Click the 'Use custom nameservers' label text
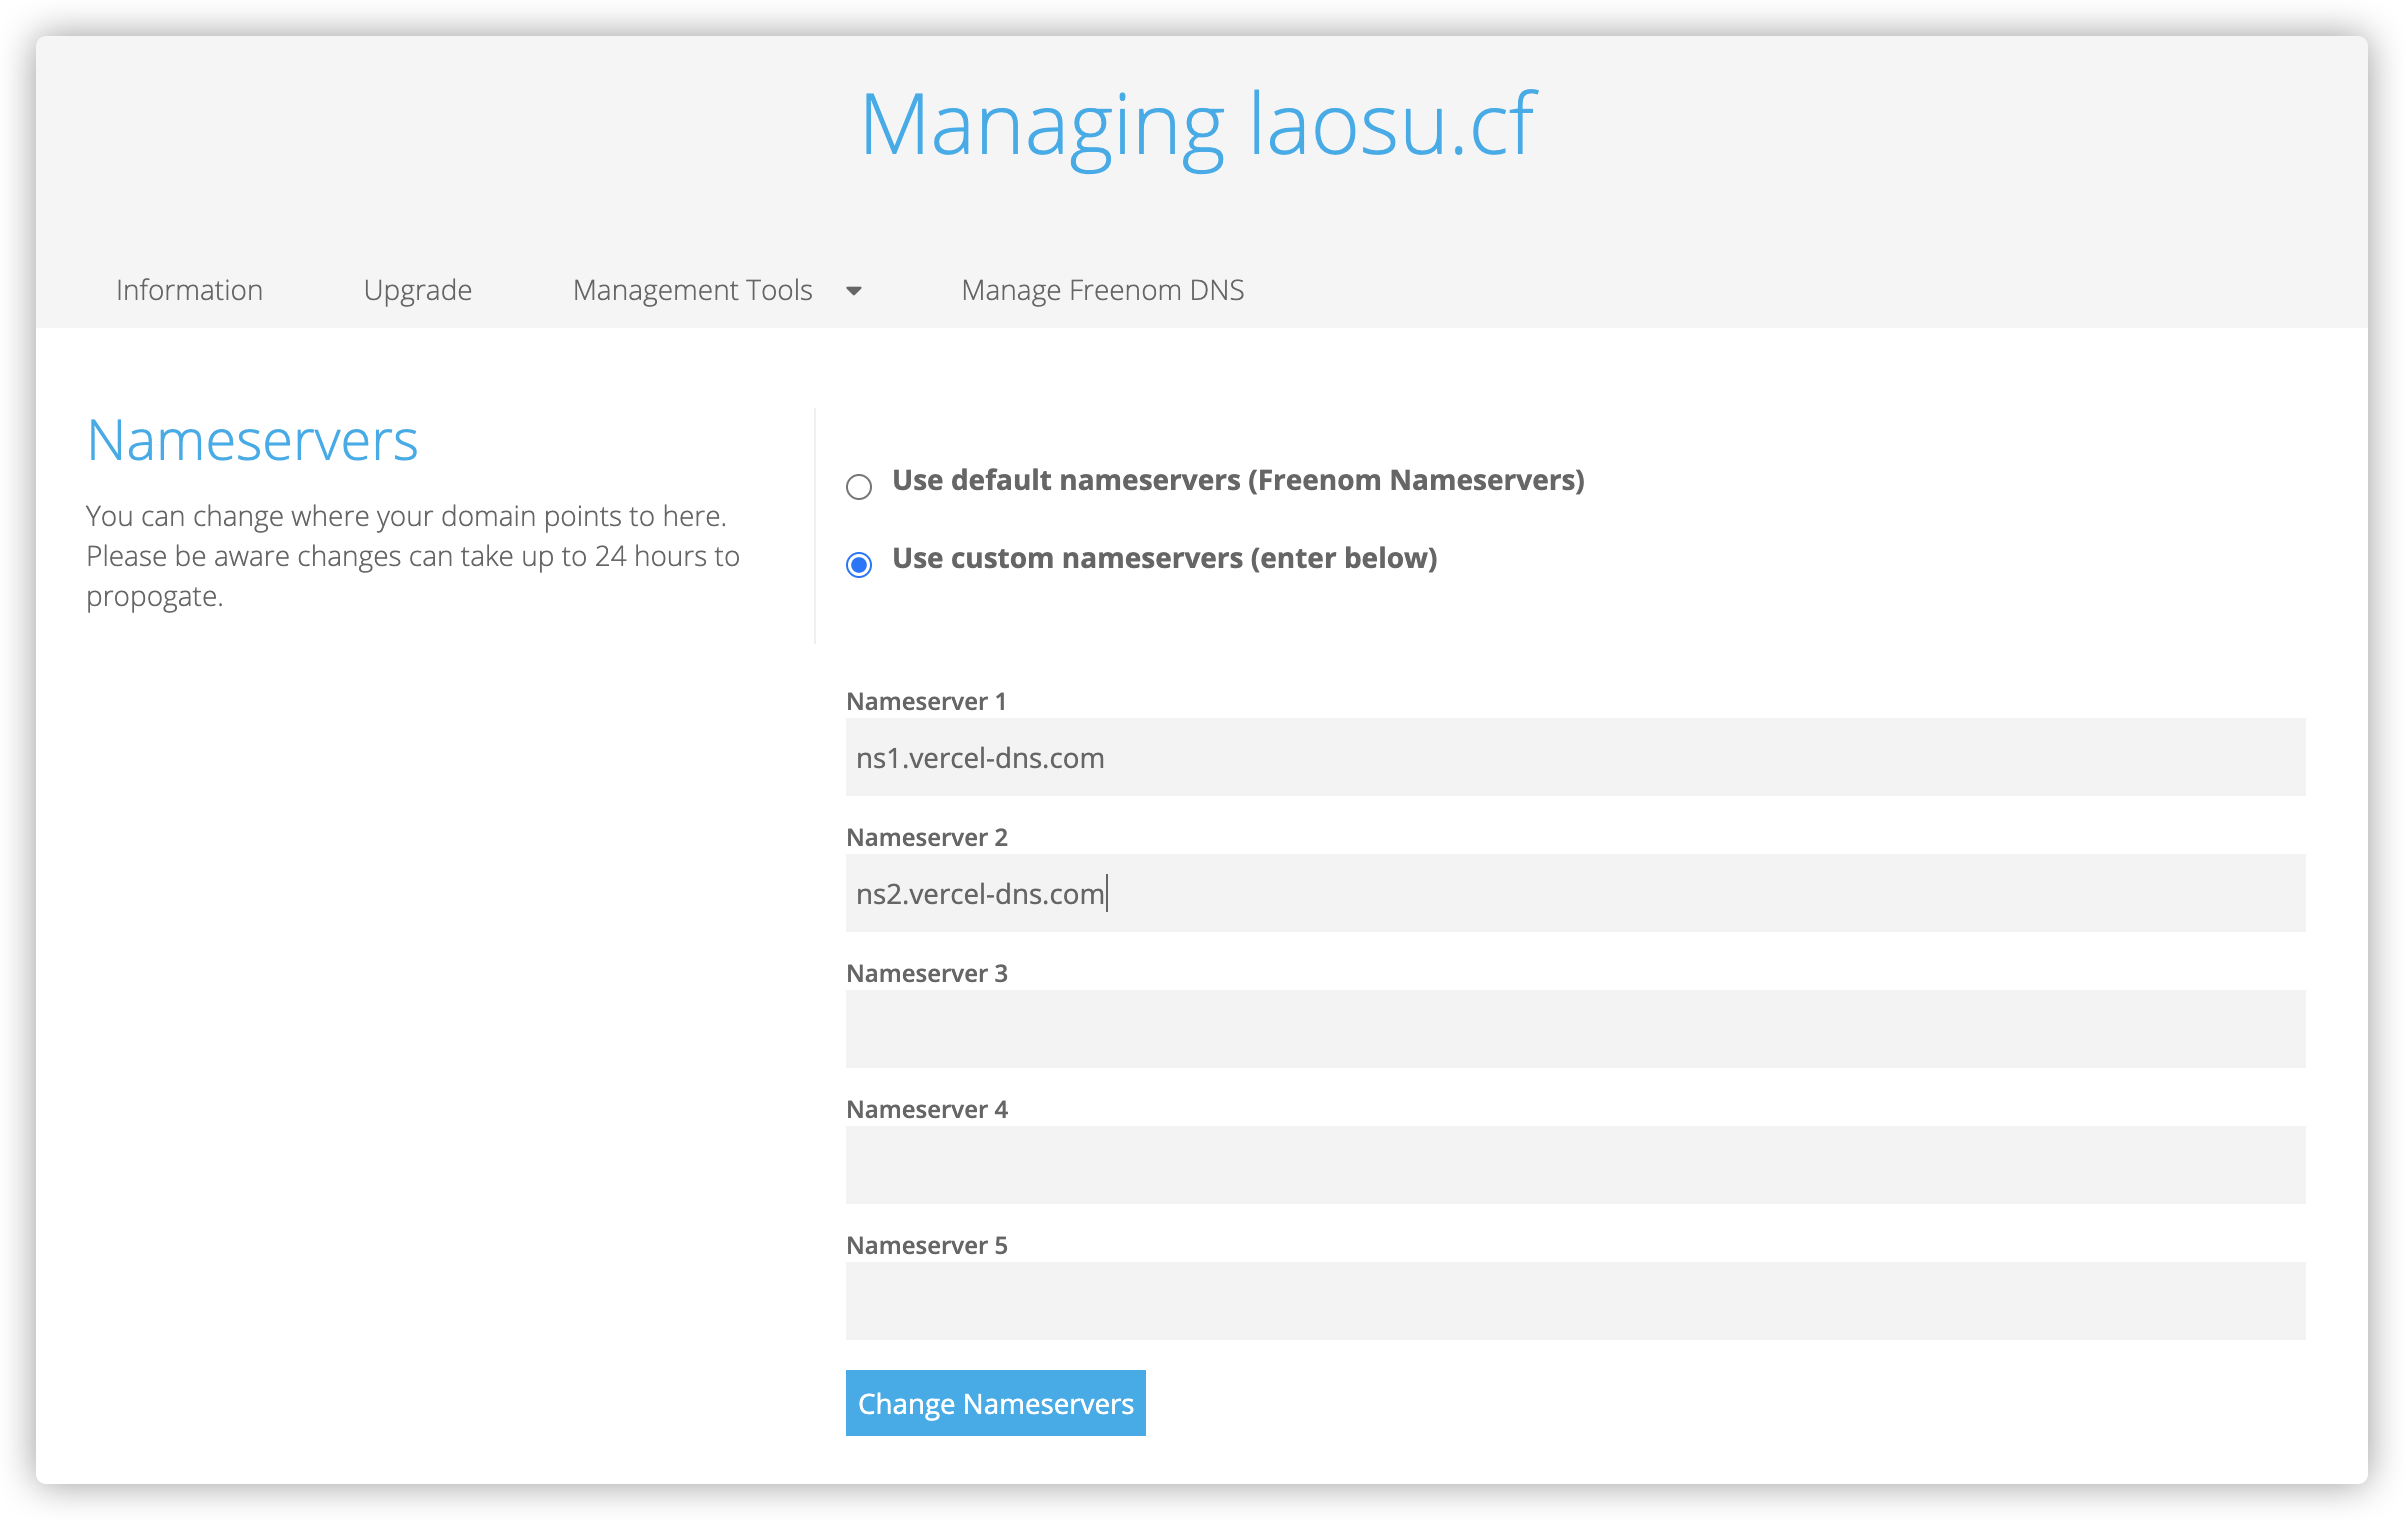Screen dimensions: 2404x1520 pos(1164,558)
